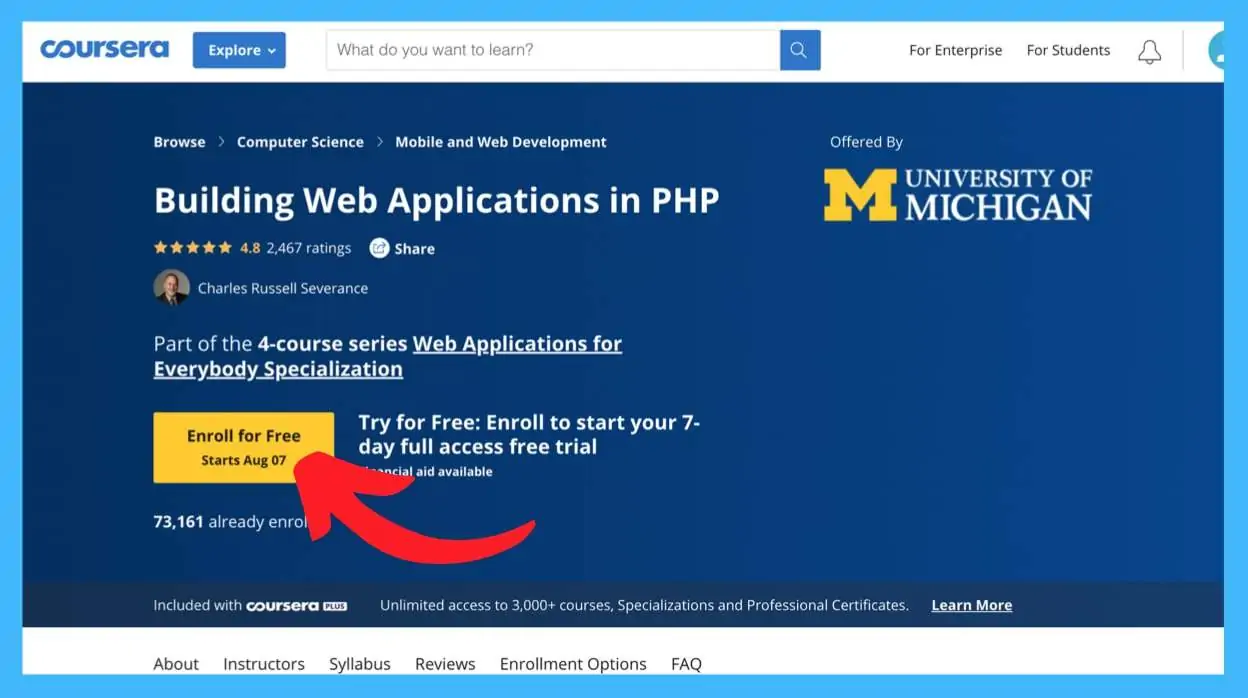The height and width of the screenshot is (698, 1248).
Task: Click the Coursera Plus logo in banner
Action: [296, 605]
